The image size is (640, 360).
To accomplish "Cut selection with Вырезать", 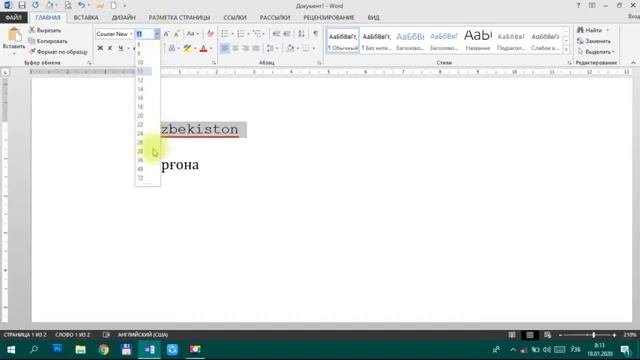I will [45, 30].
